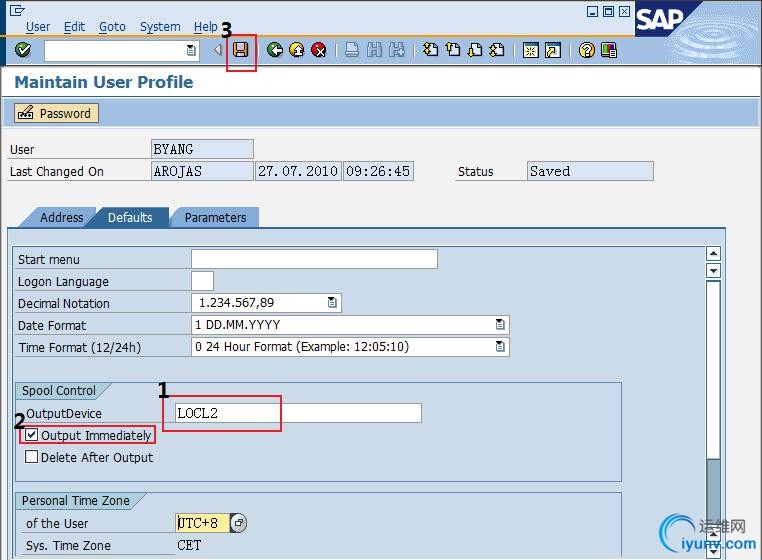
Task: Open the Goto menu
Action: pos(112,27)
